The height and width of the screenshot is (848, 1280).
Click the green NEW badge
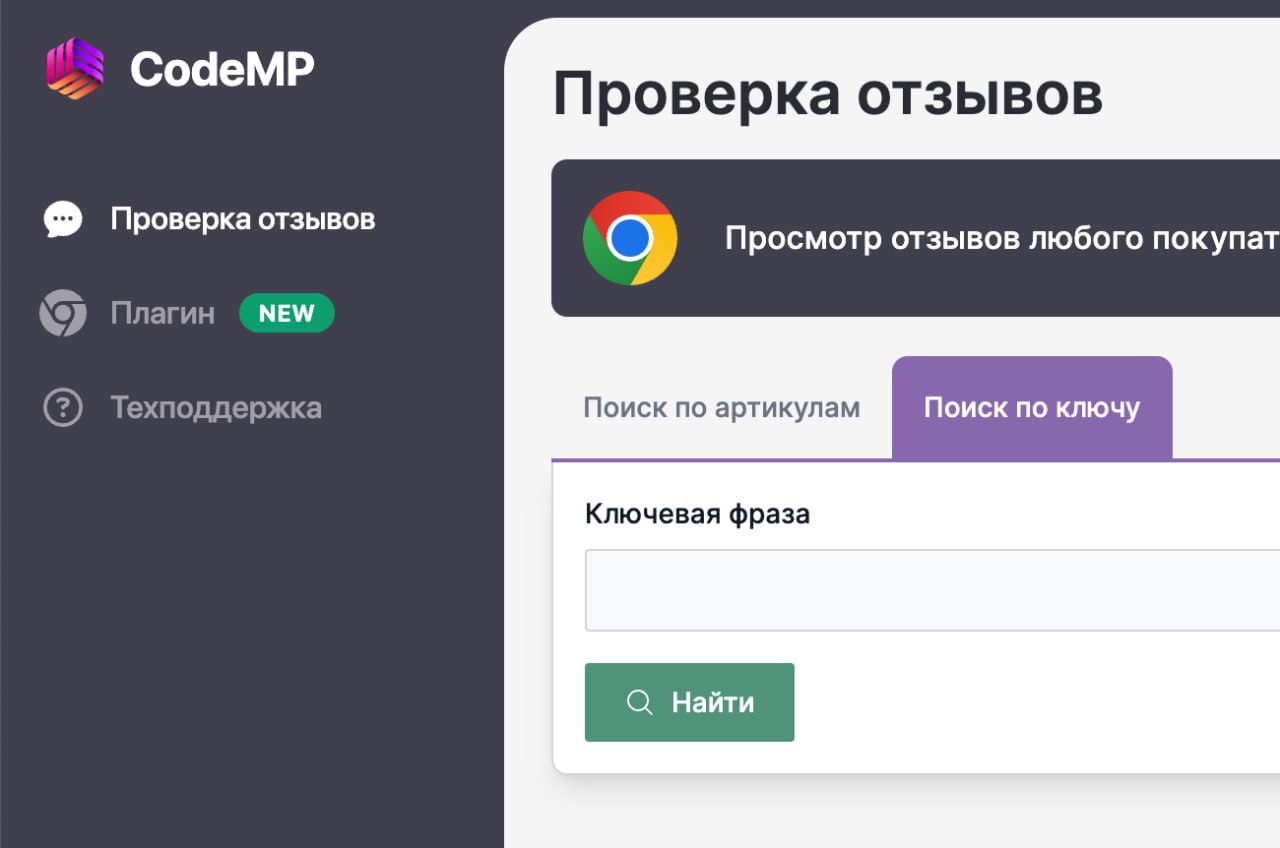click(287, 313)
